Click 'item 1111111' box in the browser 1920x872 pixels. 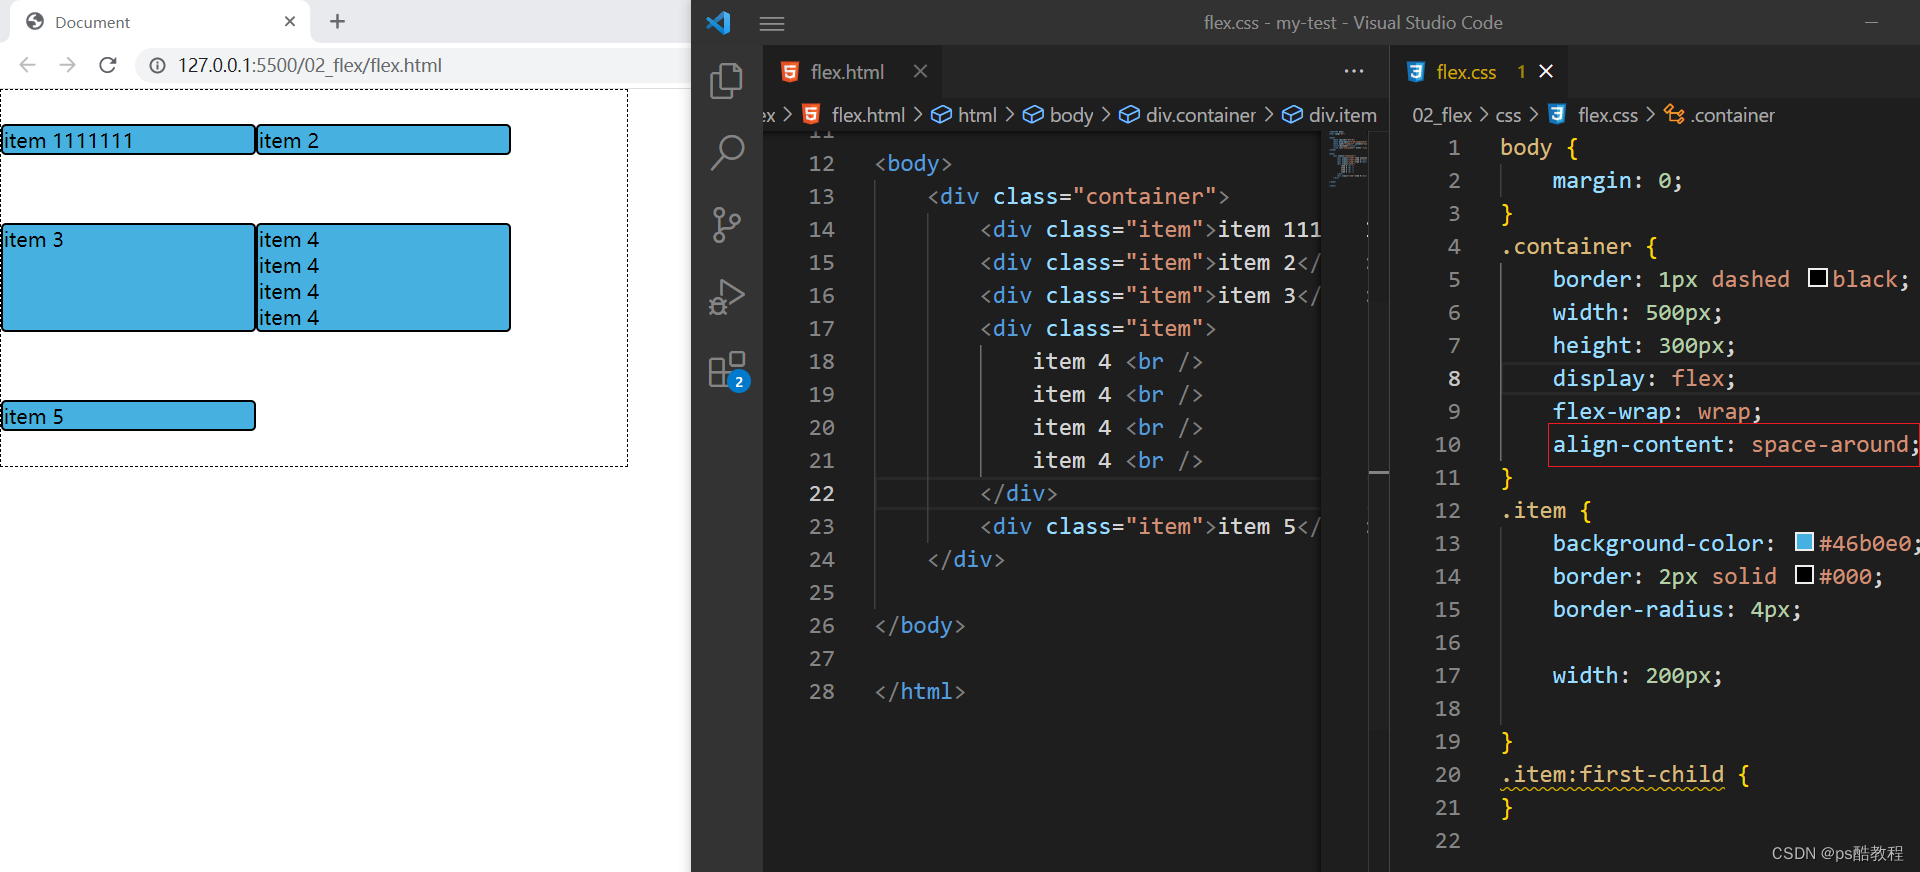[x=128, y=140]
